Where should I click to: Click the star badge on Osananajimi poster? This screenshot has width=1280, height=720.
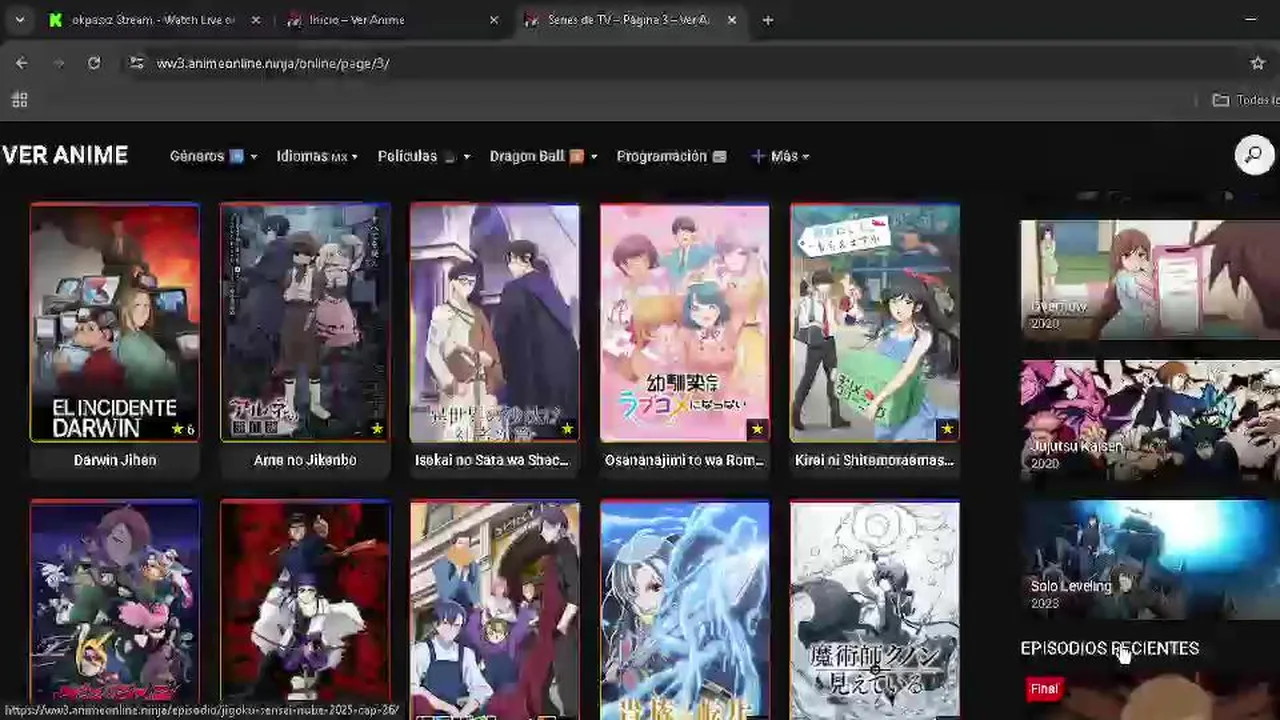(757, 429)
